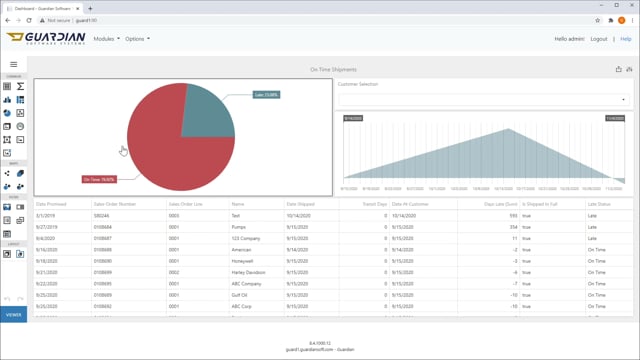
Task: Click the Logout link
Action: pyautogui.click(x=599, y=39)
